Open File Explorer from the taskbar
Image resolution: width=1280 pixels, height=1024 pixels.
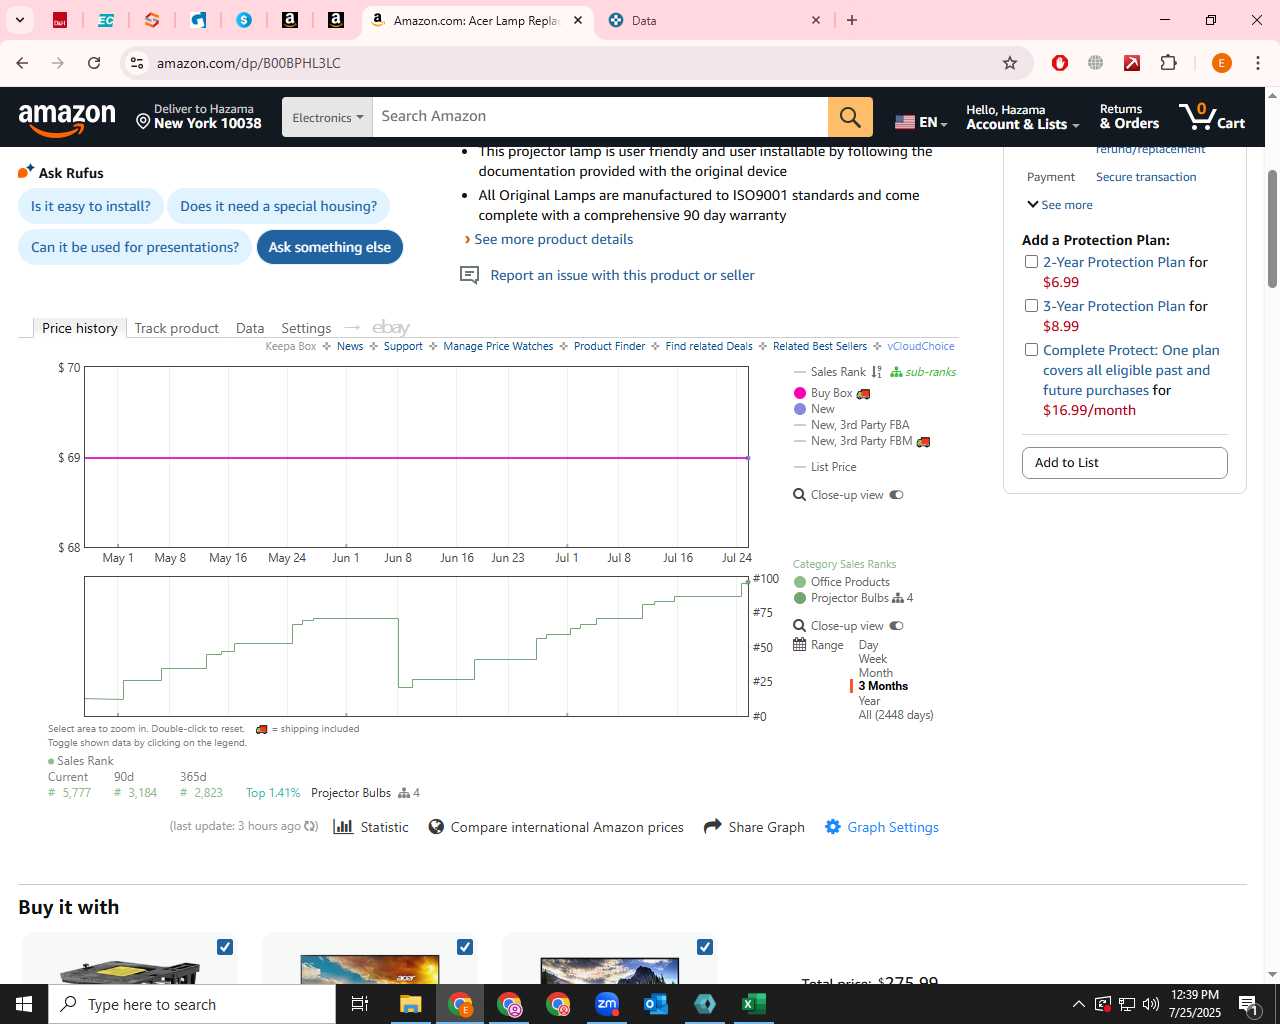(411, 1004)
